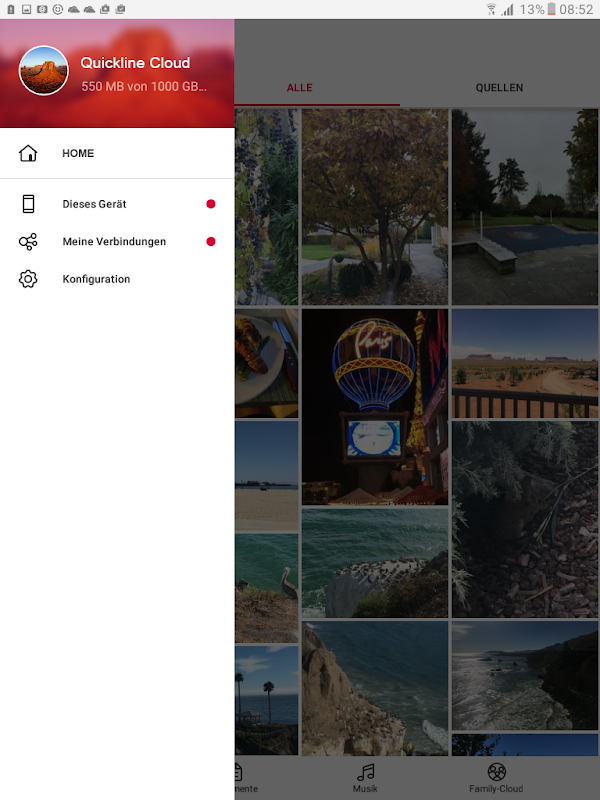
Task: Open the palm trees sunset photo
Action: 266,701
